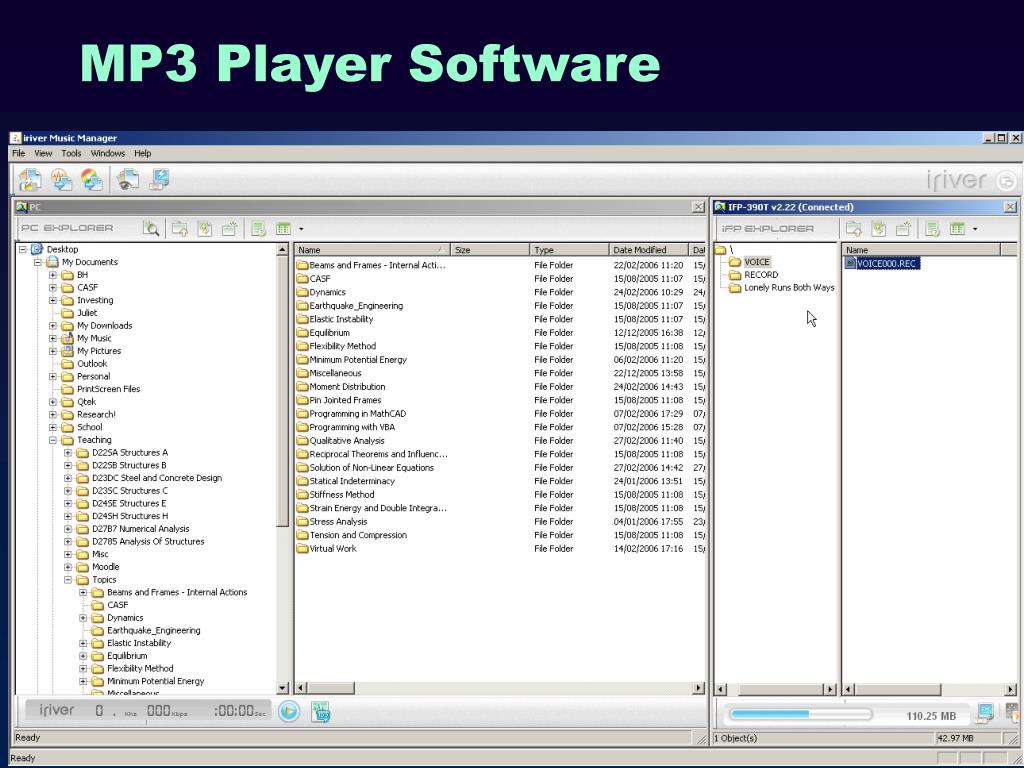
Task: Click the computer icon beside 110.25 MB
Action: click(x=984, y=715)
